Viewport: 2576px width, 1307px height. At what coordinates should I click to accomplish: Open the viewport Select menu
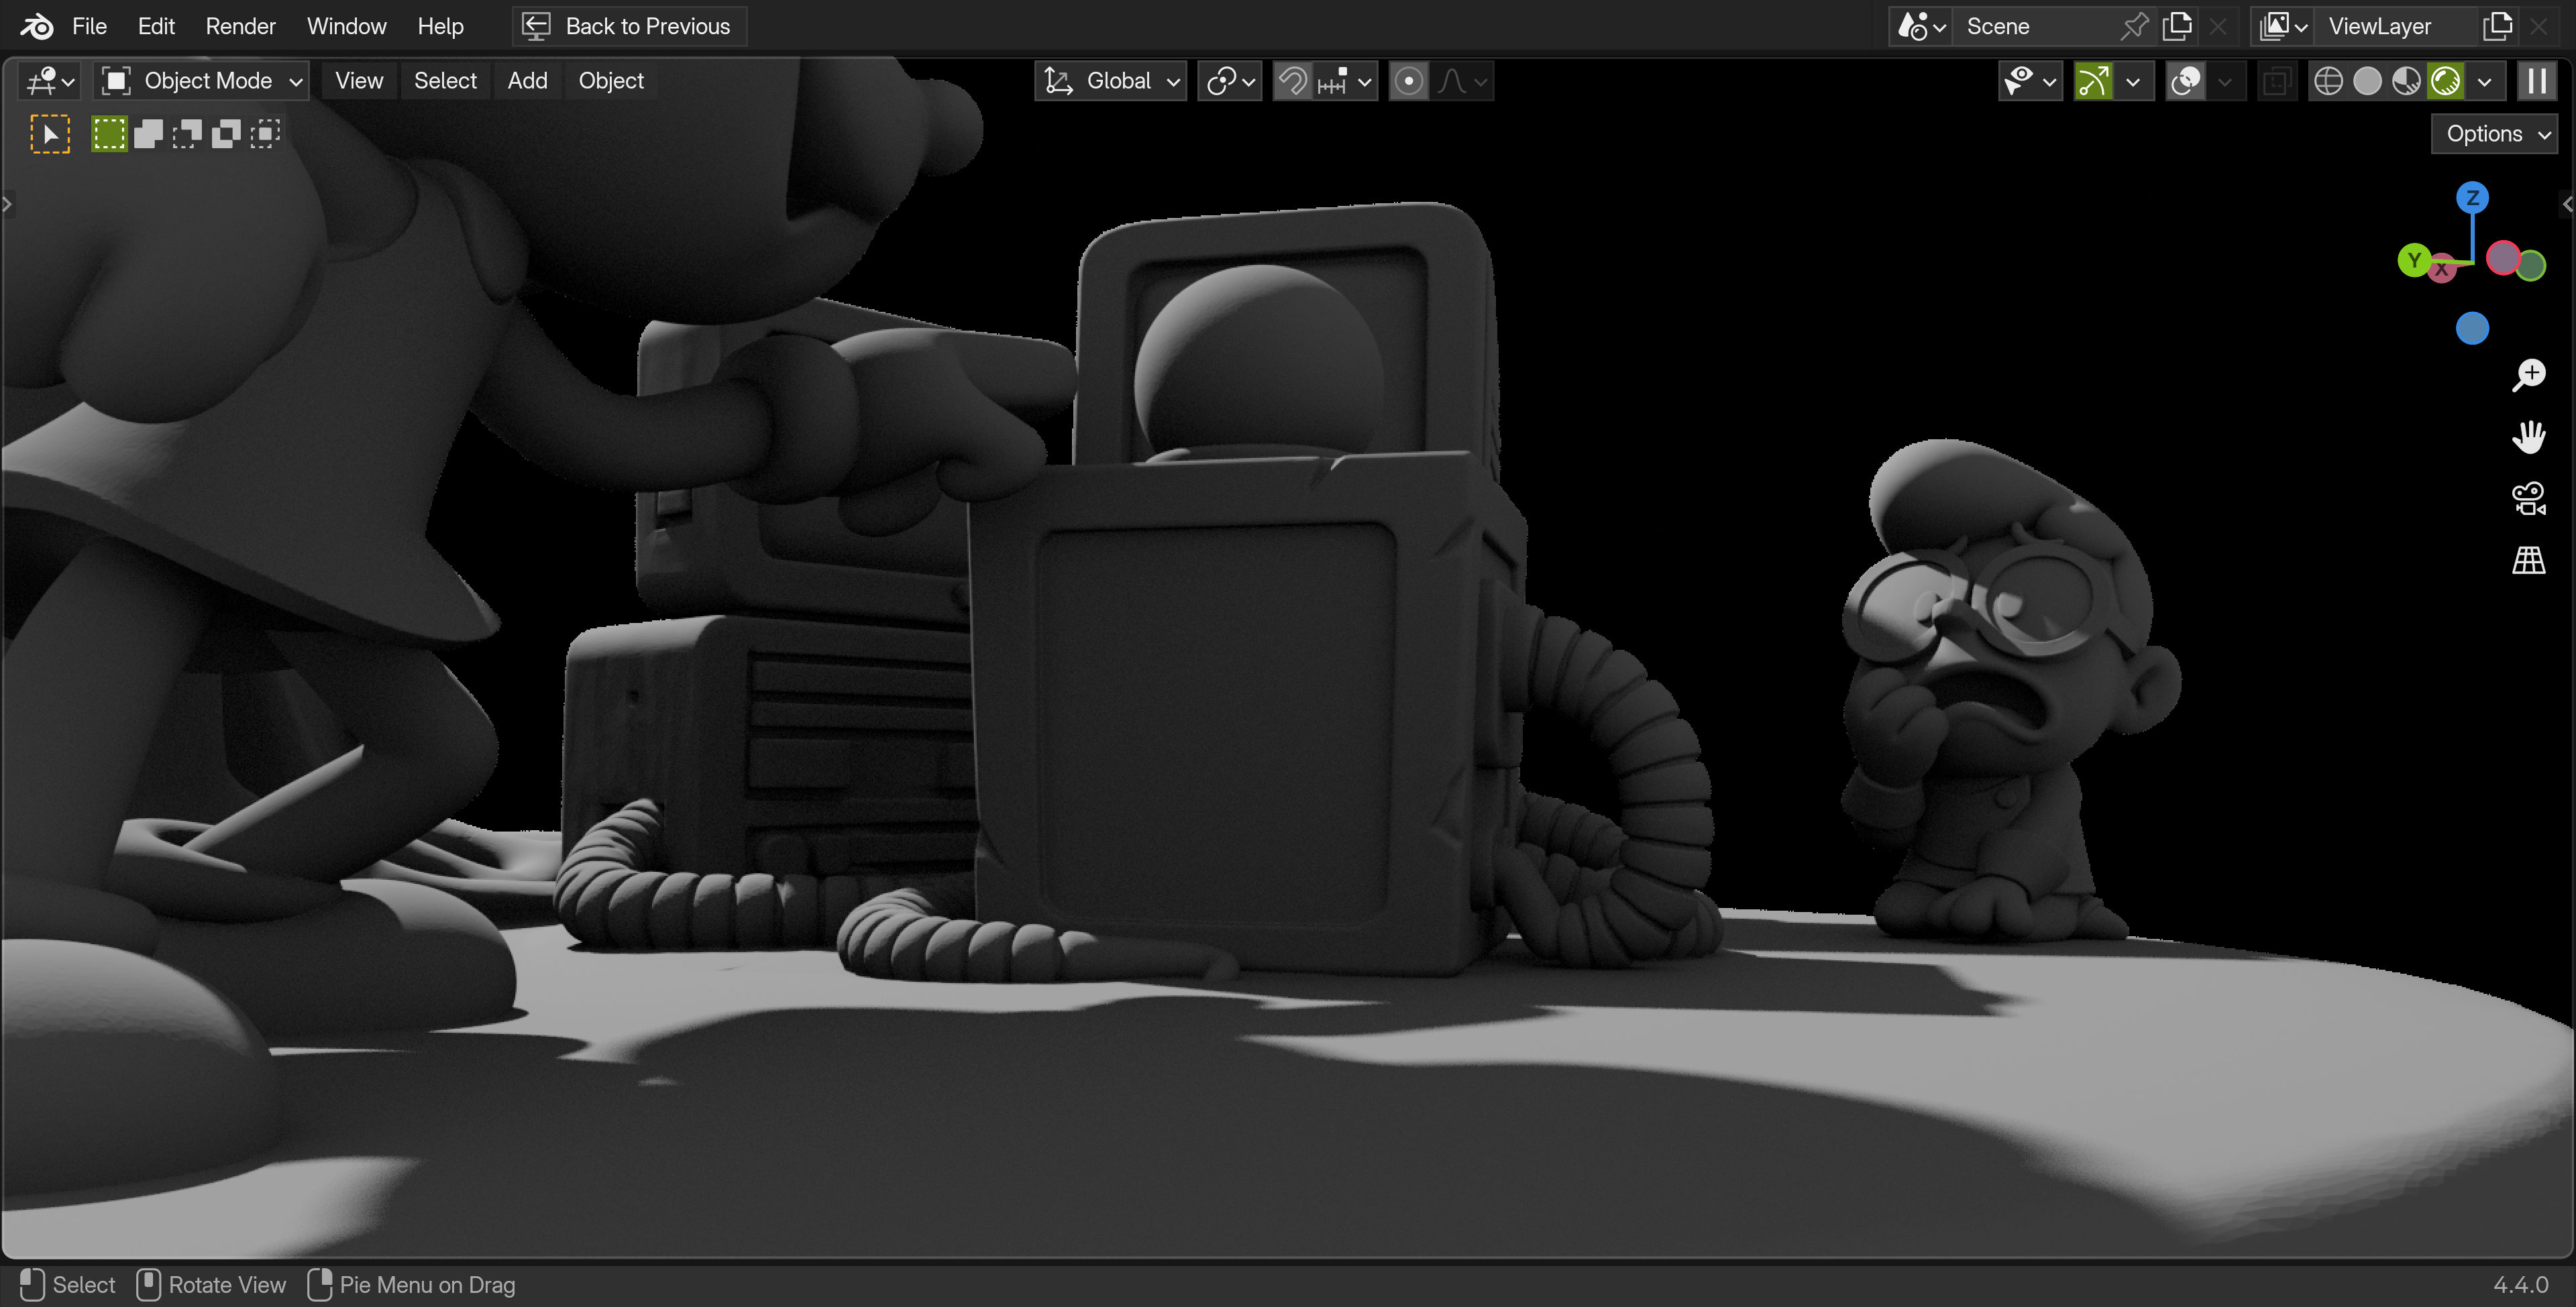[x=445, y=81]
